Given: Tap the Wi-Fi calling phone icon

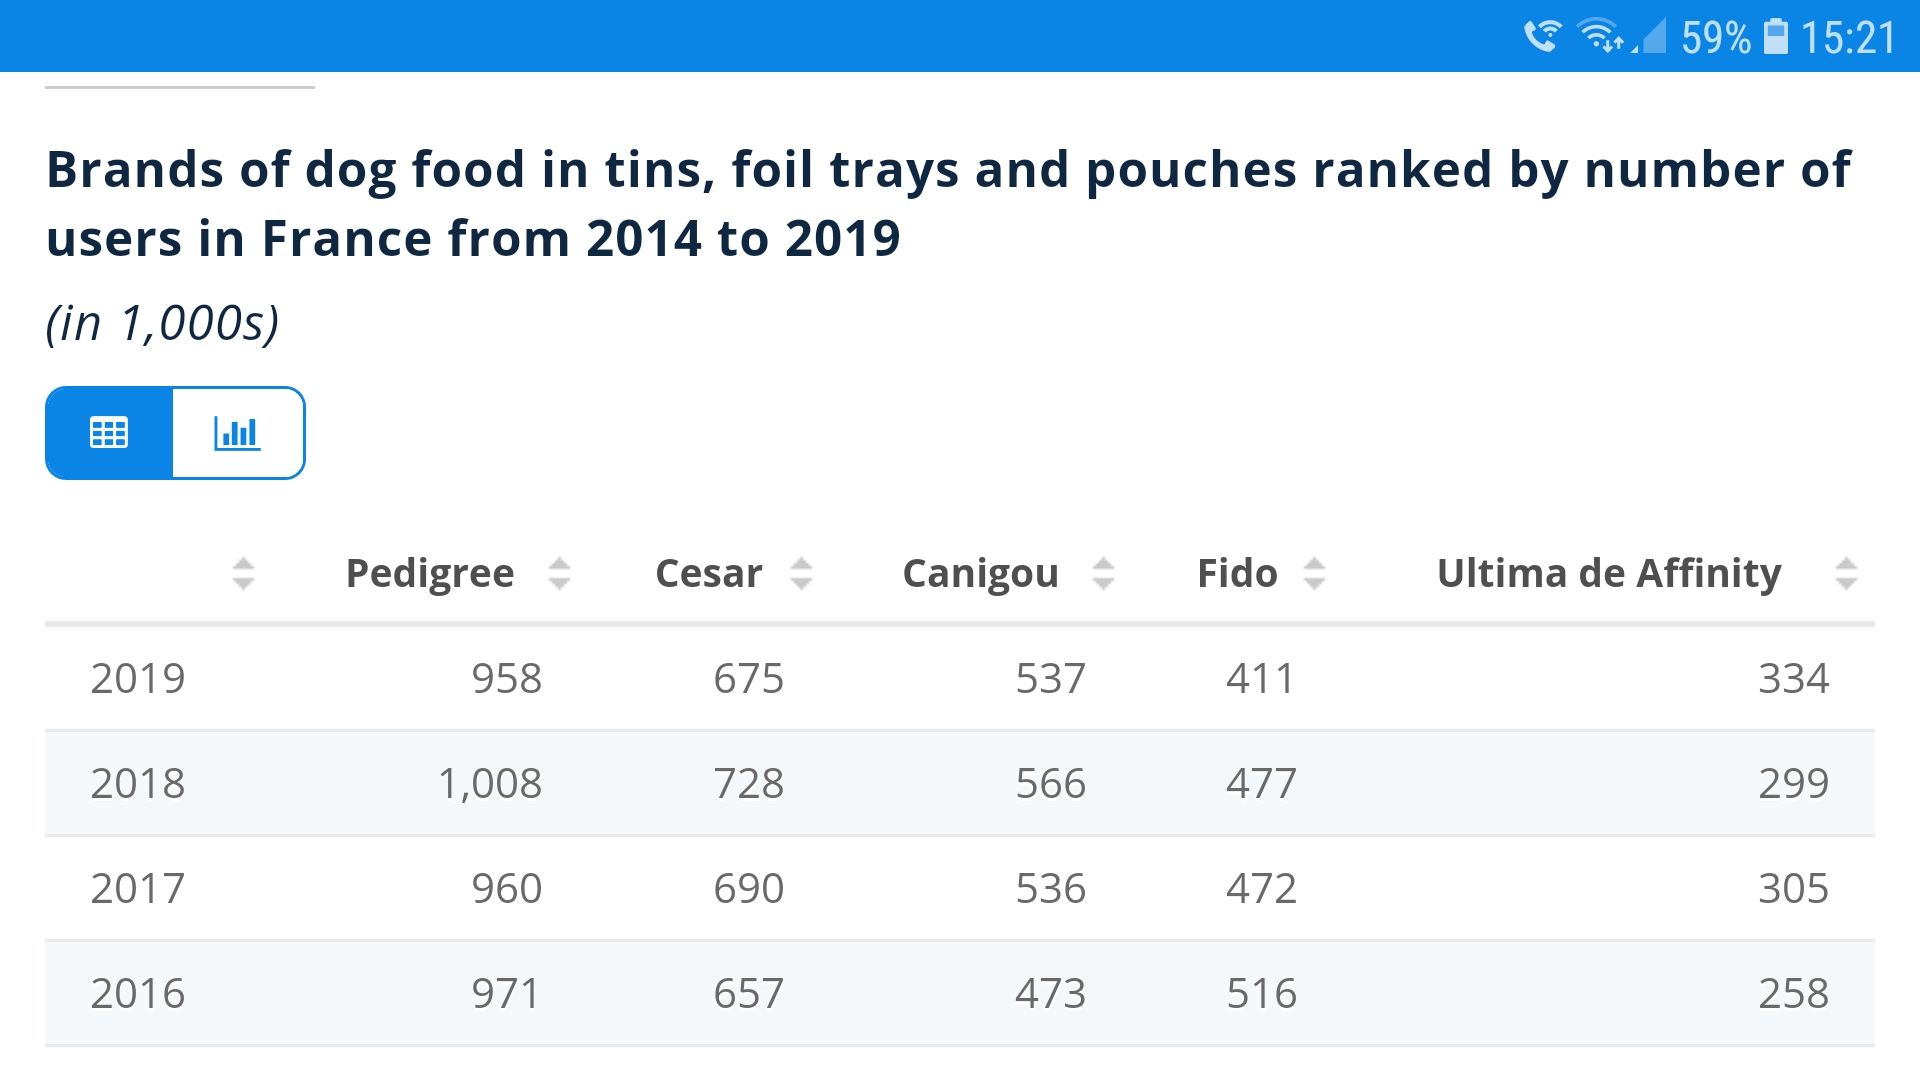Looking at the screenshot, I should coord(1542,37).
